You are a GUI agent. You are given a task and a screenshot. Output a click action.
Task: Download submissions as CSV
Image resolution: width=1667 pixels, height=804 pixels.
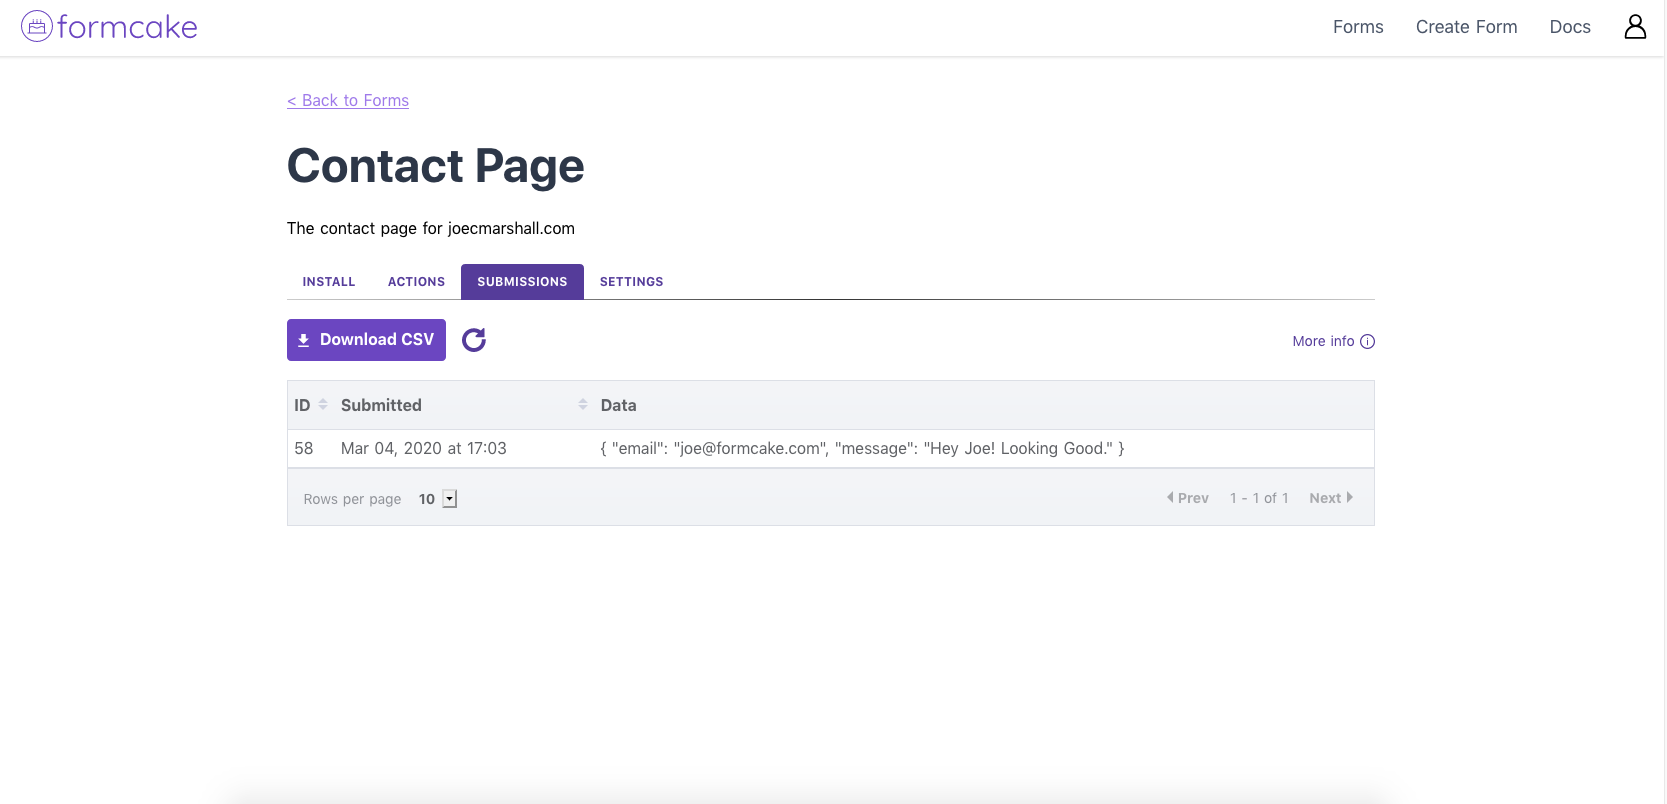[x=366, y=340]
